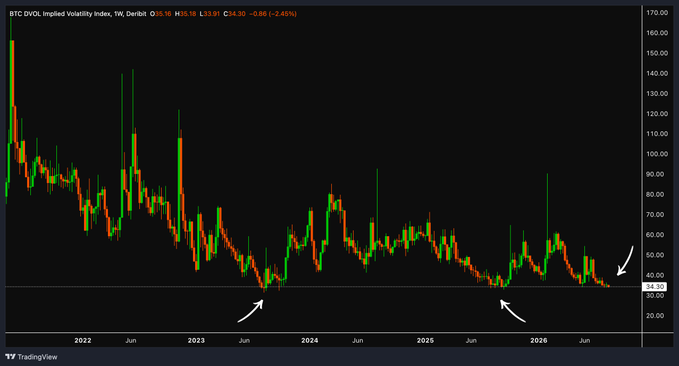Click the 60.00 price axis label
This screenshot has height=366, width=679.
(656, 235)
